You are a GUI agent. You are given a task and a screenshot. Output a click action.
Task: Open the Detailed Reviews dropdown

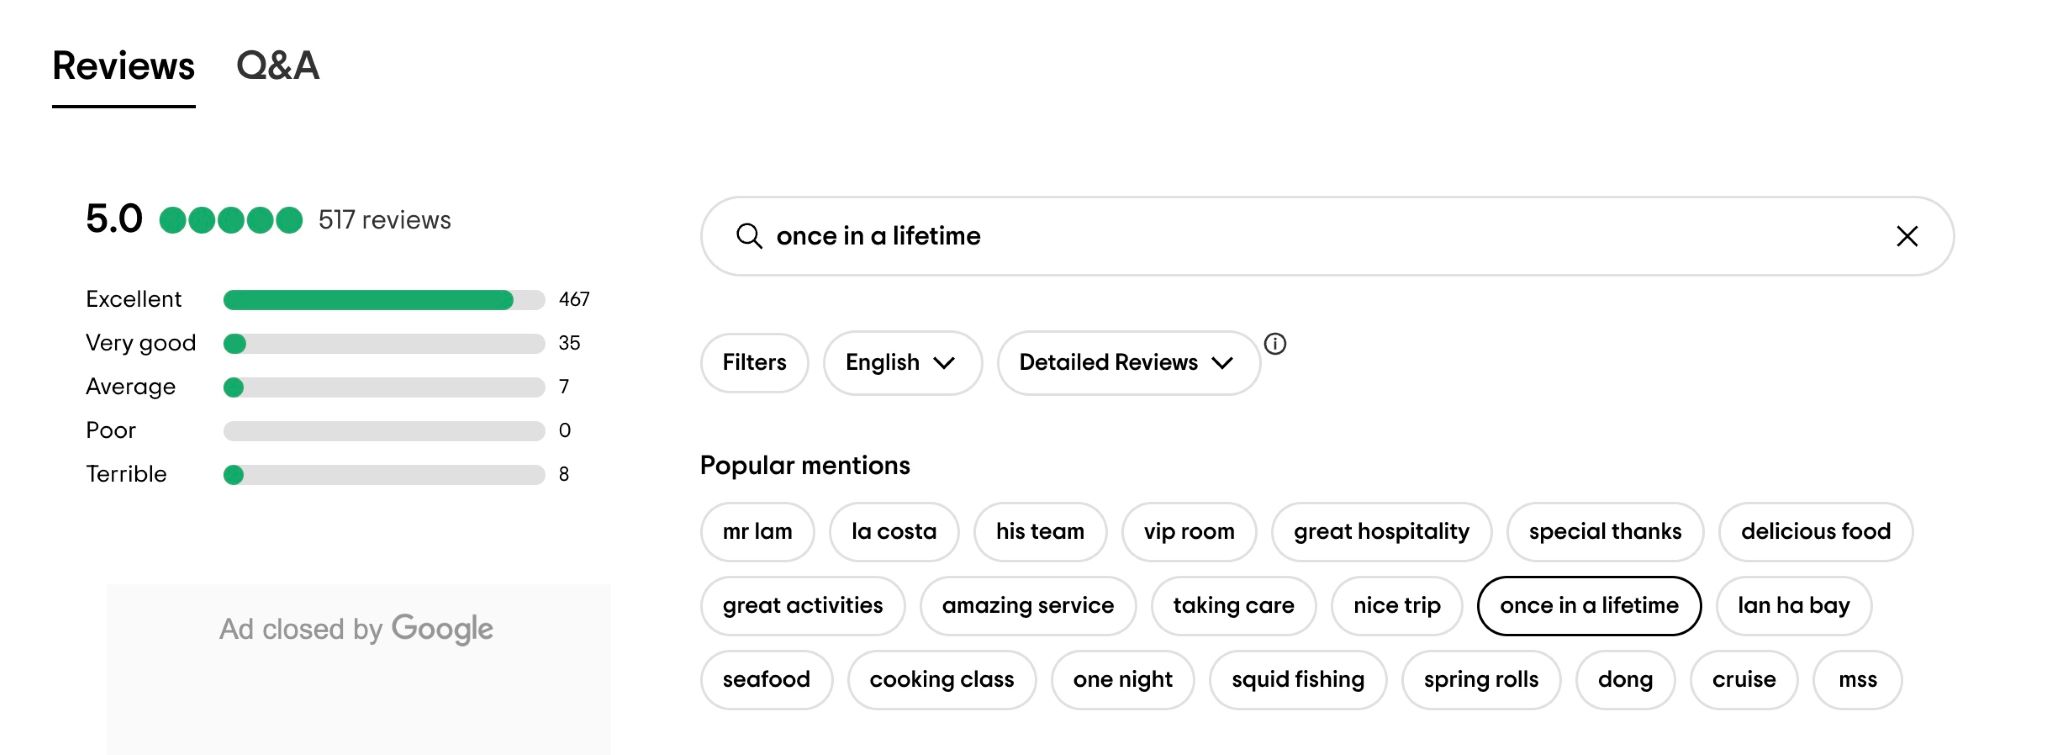coord(1126,363)
